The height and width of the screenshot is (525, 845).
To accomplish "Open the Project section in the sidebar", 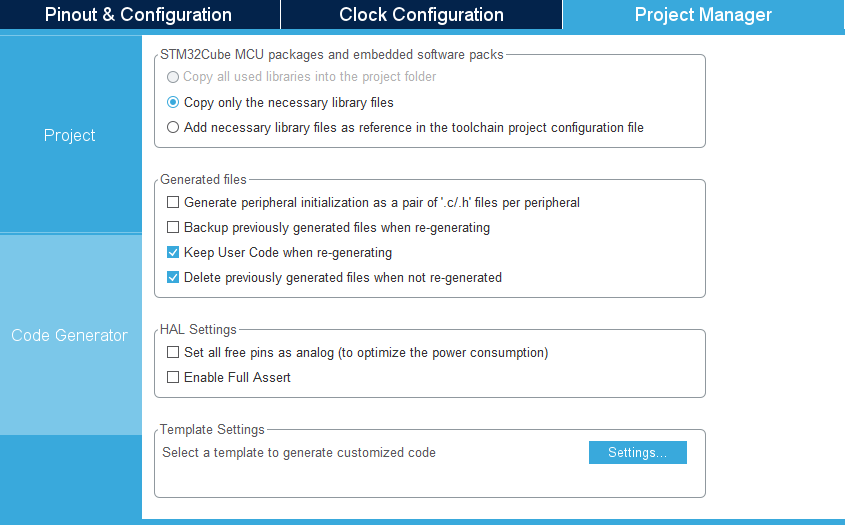I will coord(70,135).
